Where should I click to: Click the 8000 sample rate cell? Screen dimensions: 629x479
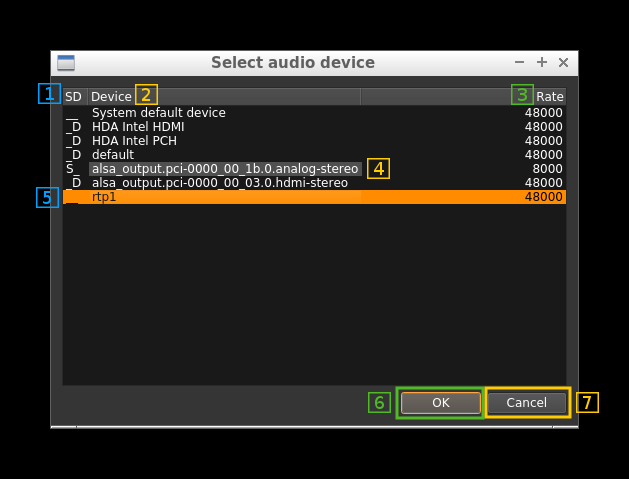point(547,169)
